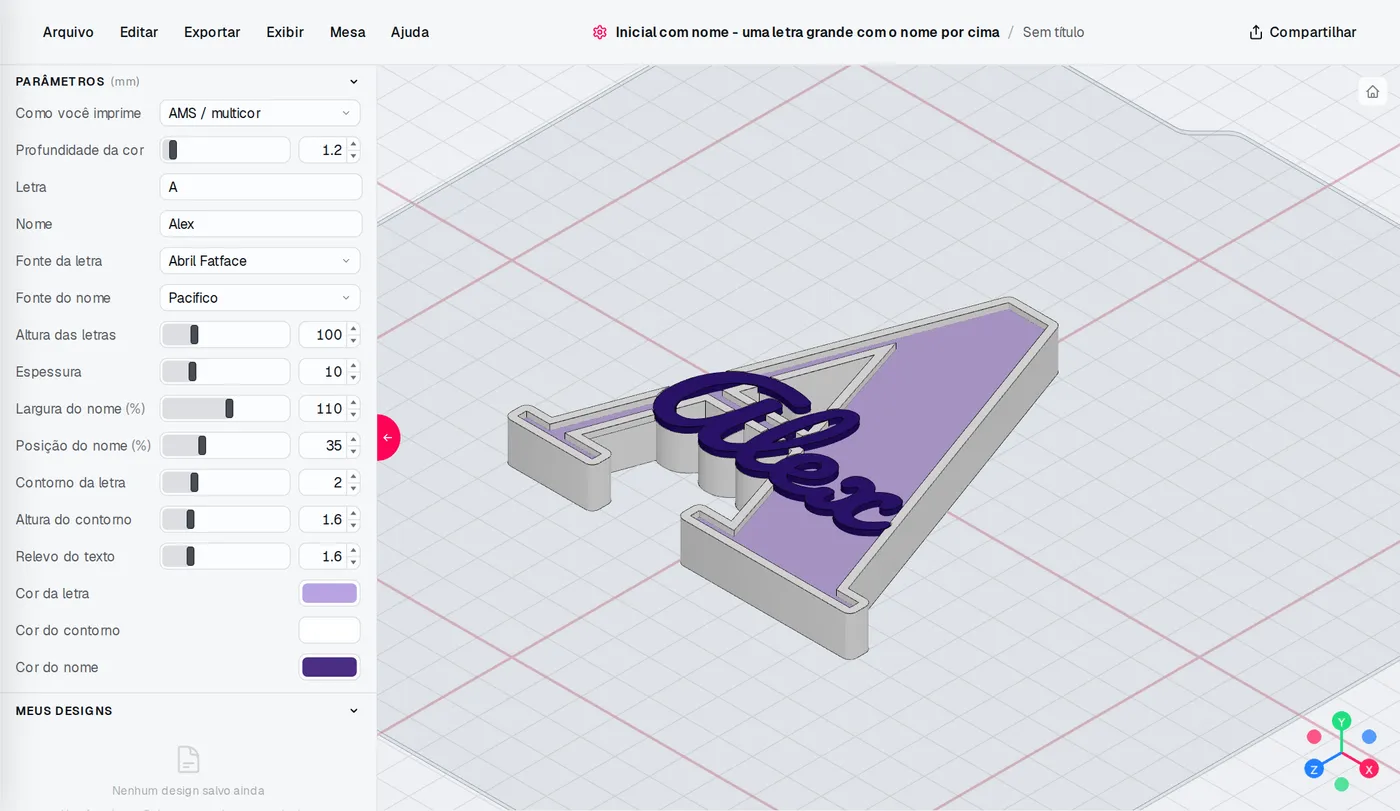Click the Altura das letras slider
This screenshot has height=811, width=1400.
click(225, 335)
